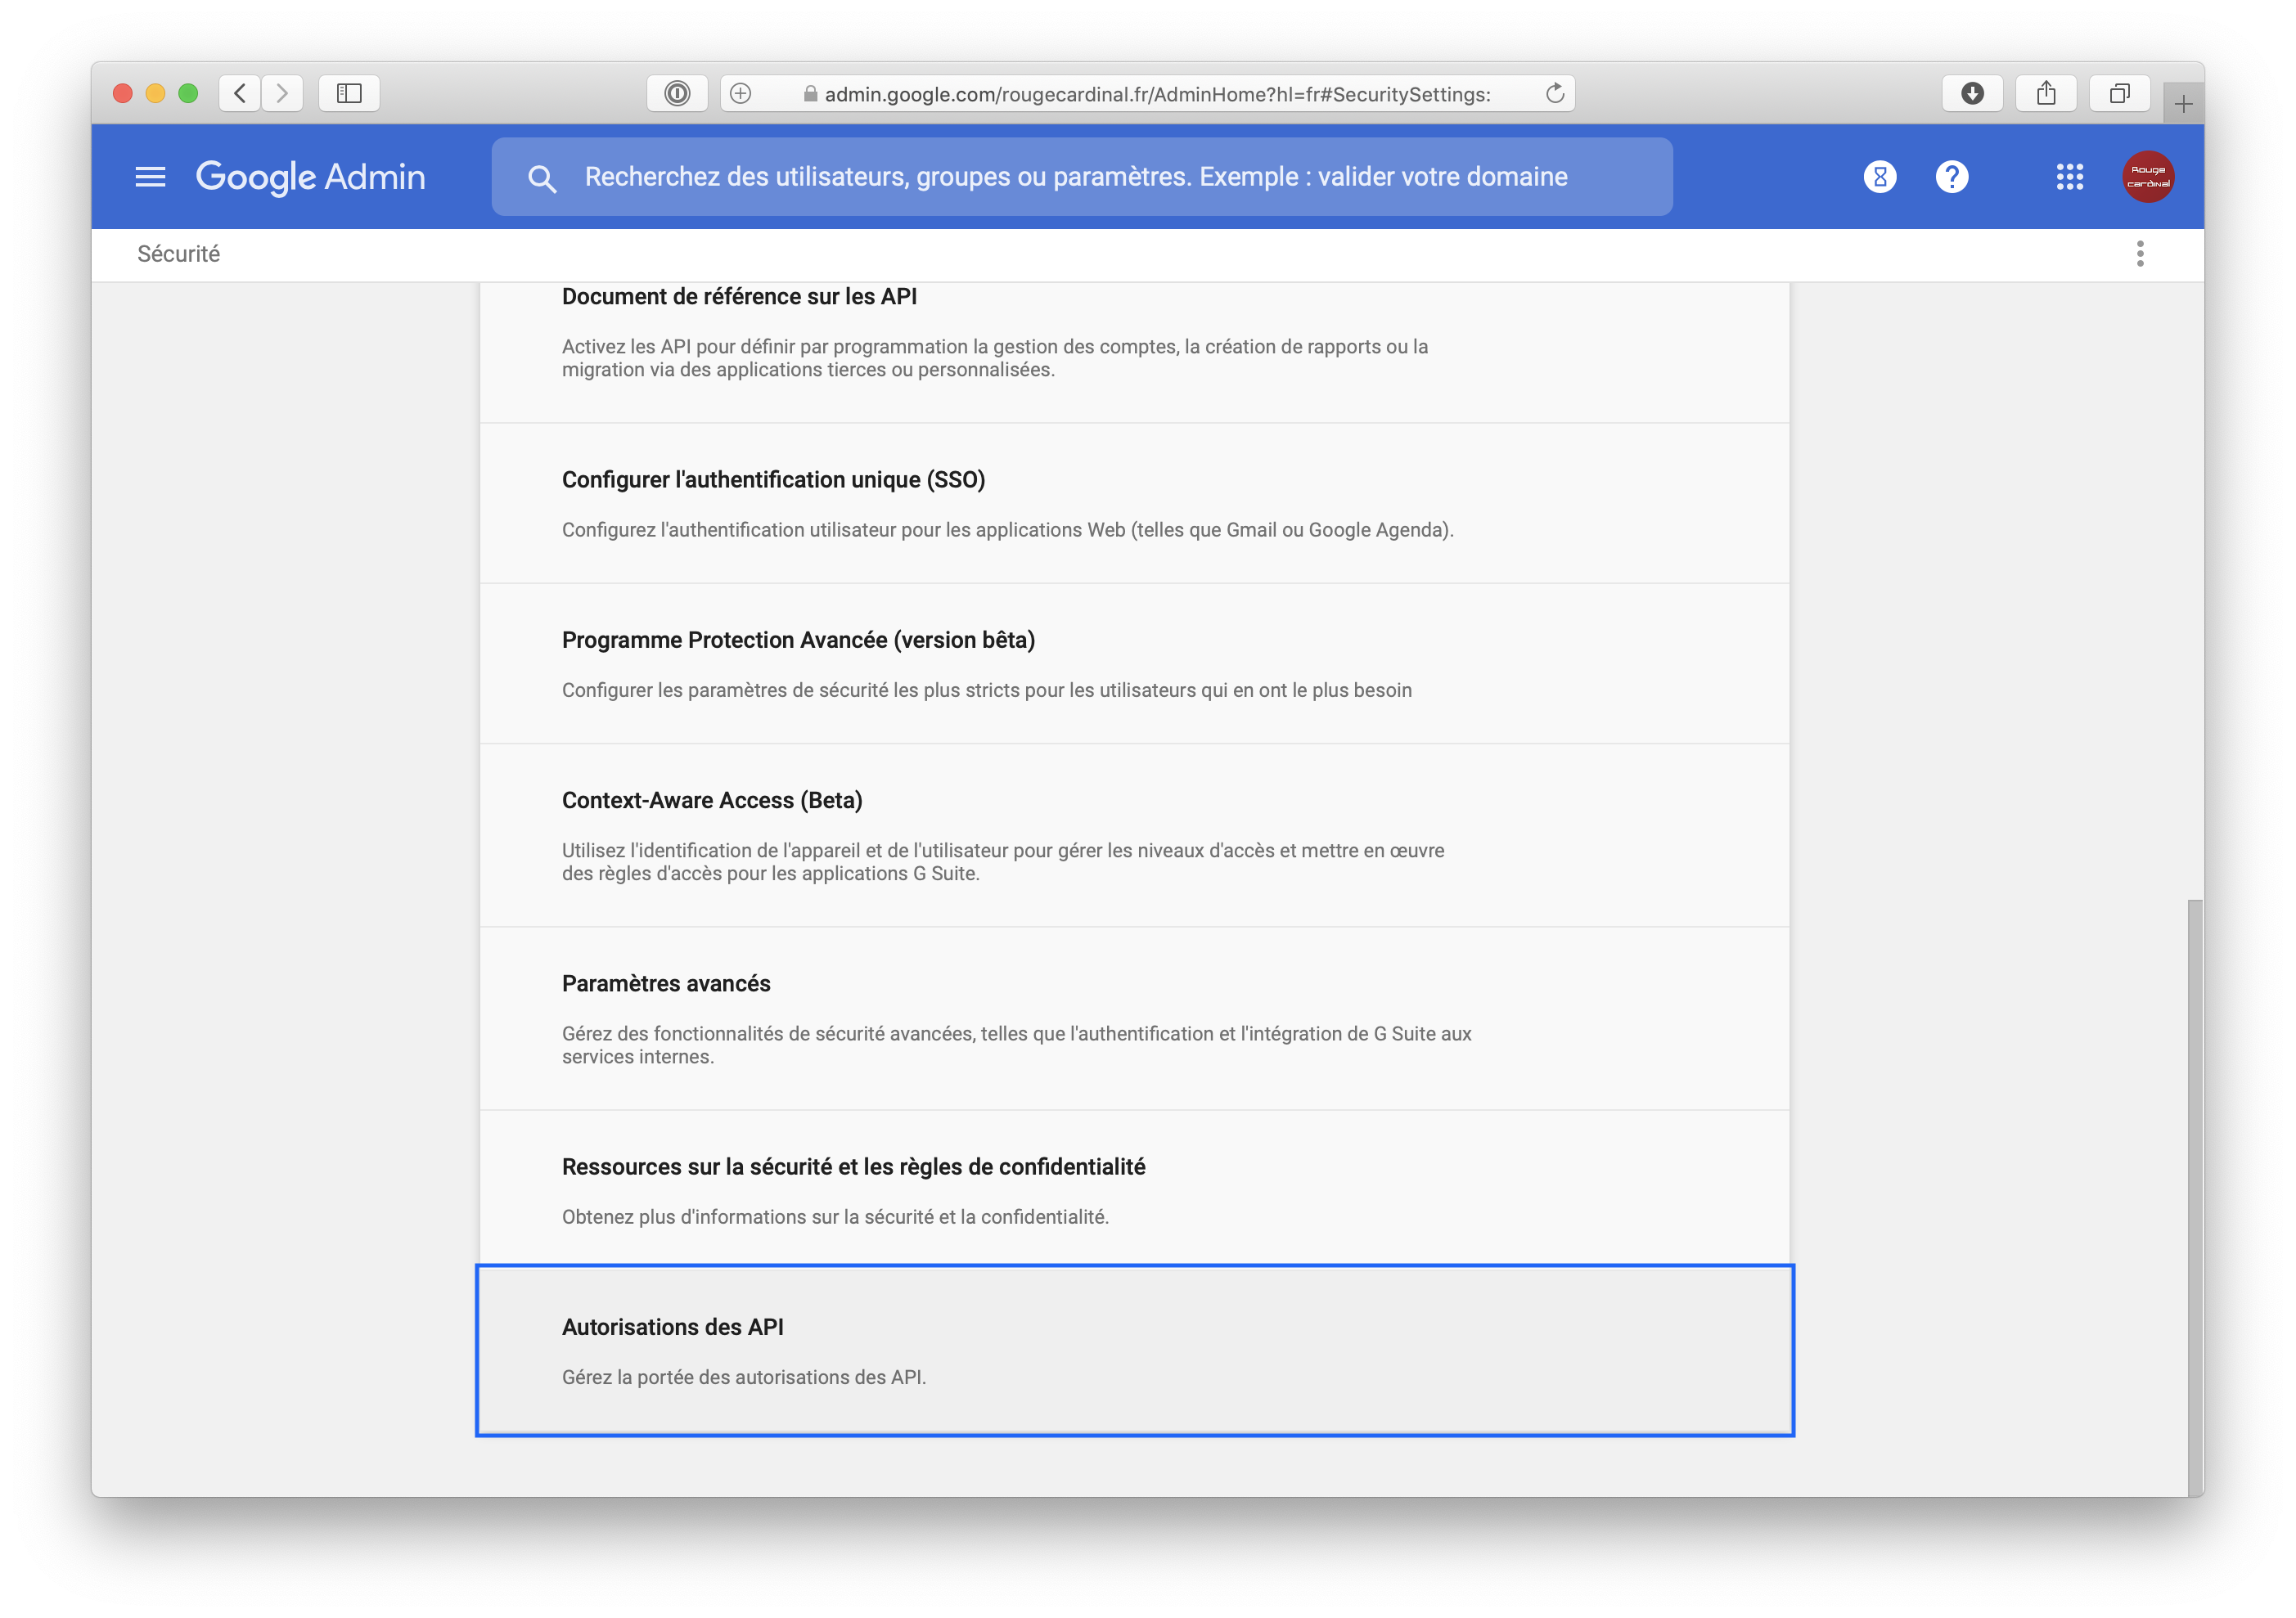Reload the page with refresh icon
2296x1618 pixels.
click(x=1555, y=94)
